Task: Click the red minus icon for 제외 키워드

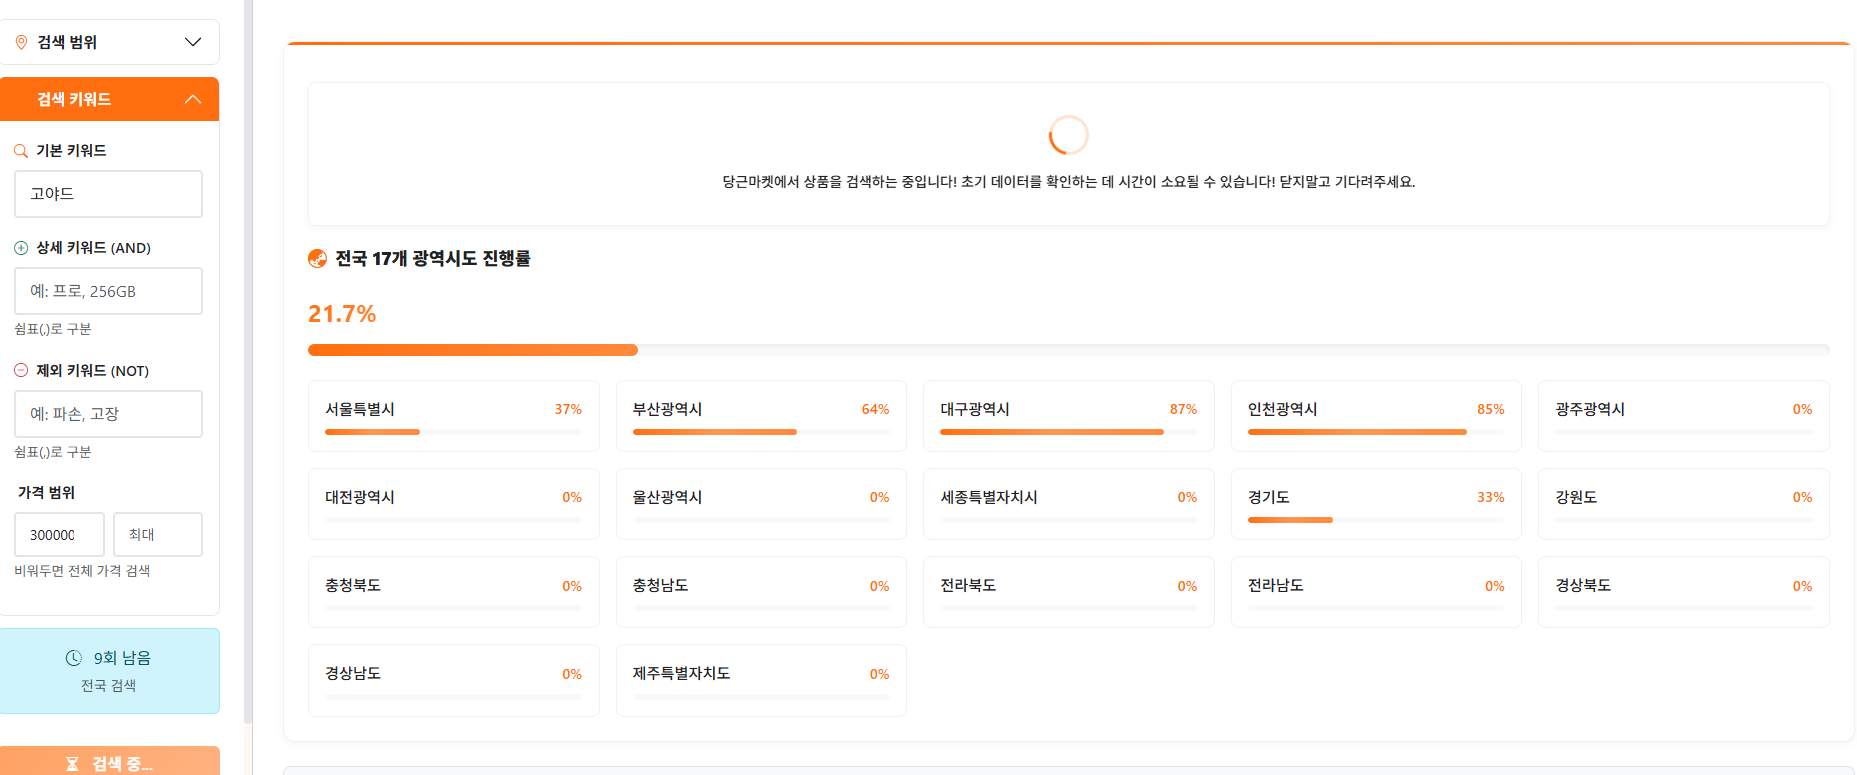Action: tap(21, 370)
